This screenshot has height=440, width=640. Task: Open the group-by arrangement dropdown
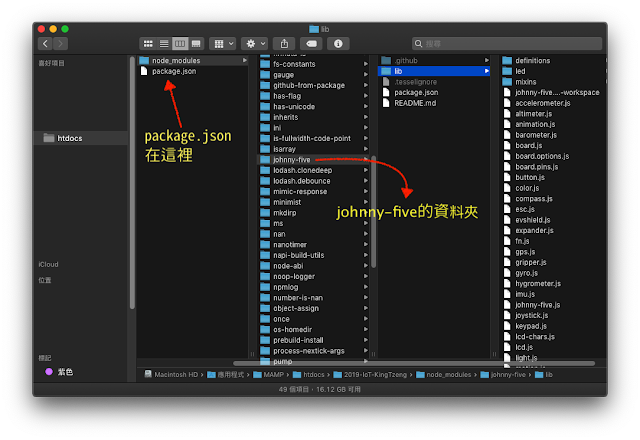223,44
